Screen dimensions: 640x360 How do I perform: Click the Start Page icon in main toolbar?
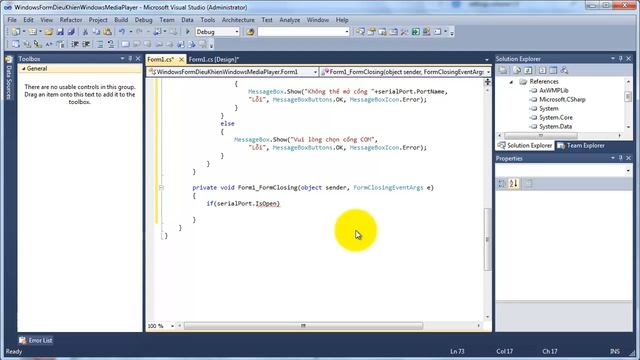(416, 31)
